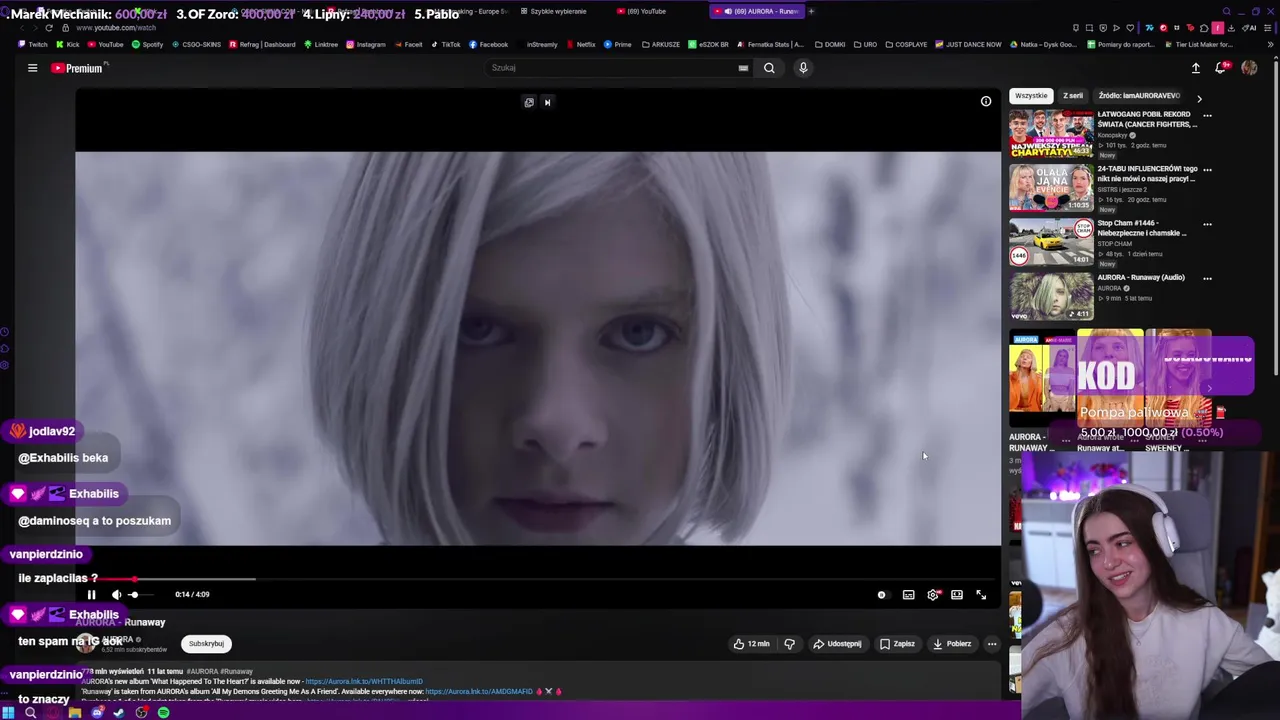This screenshot has width=1280, height=720.
Task: Select the Źródło: iamAURORAVEVO chip
Action: point(1139,96)
